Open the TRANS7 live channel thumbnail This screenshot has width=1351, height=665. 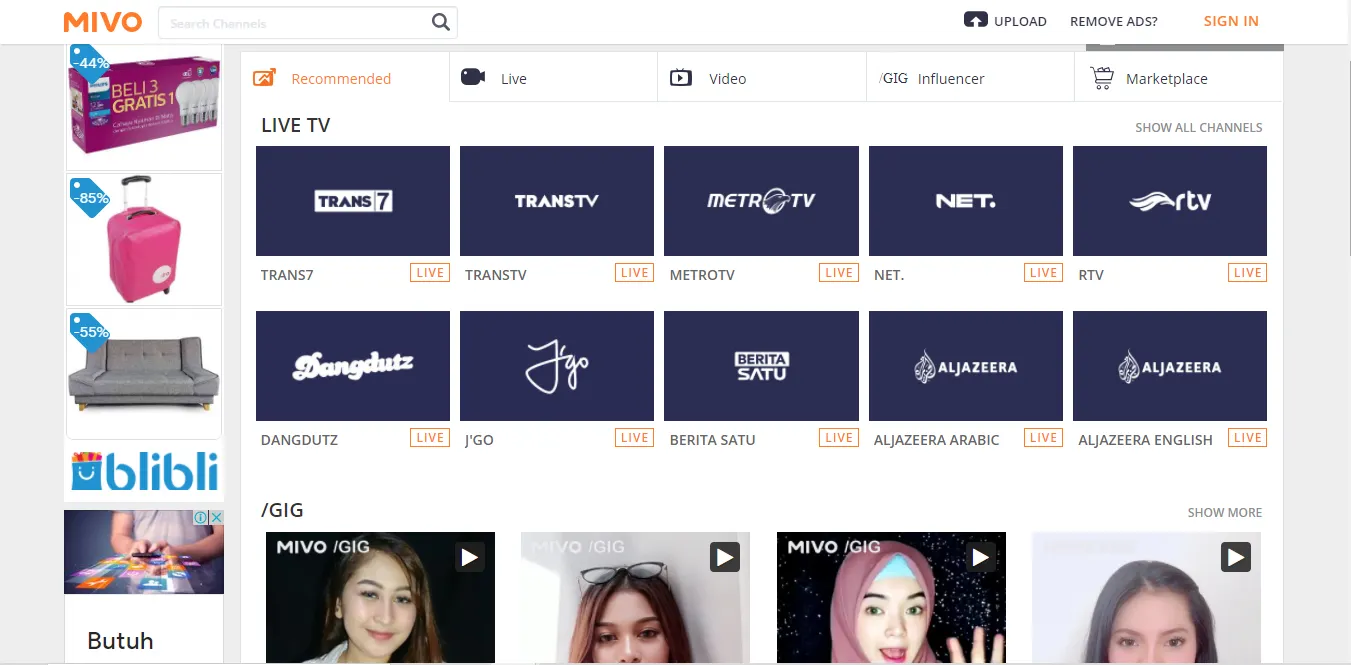tap(353, 201)
